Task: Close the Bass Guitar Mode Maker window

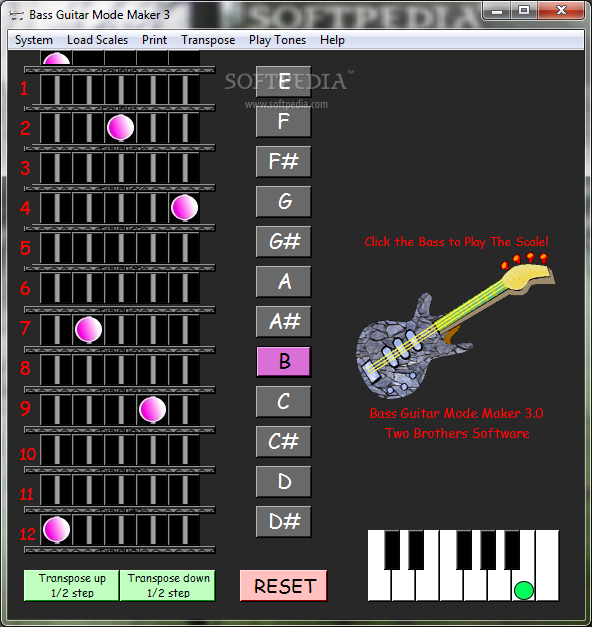Action: (x=561, y=10)
